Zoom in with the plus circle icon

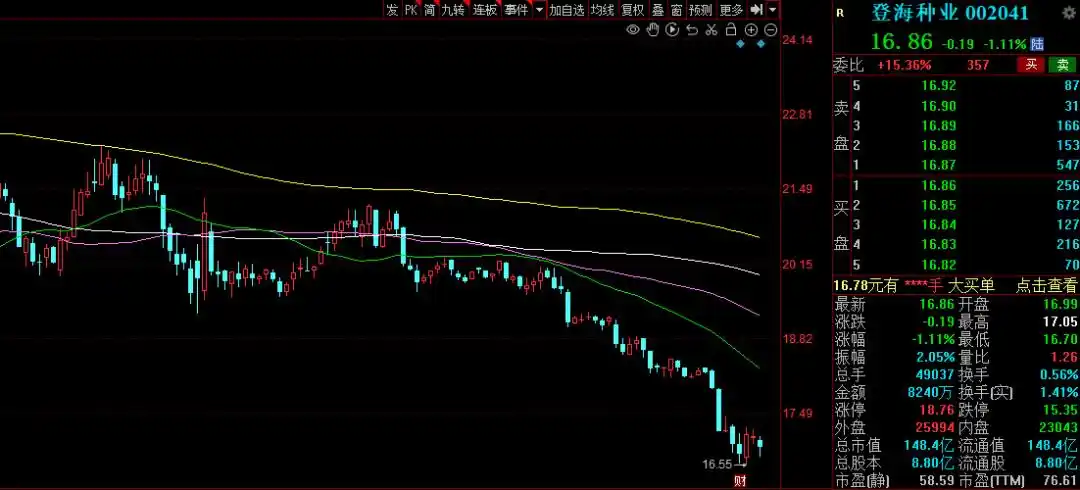coord(751,30)
